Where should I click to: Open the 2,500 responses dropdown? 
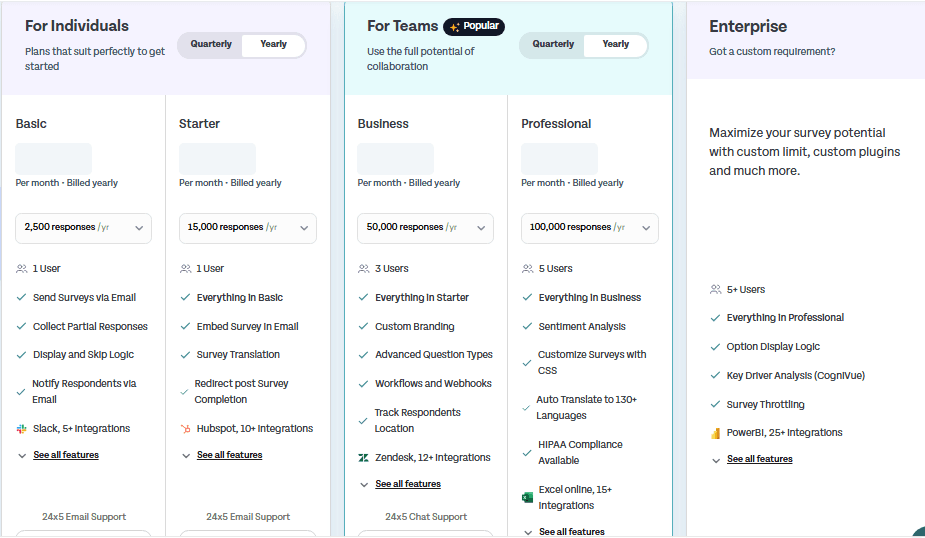[83, 228]
